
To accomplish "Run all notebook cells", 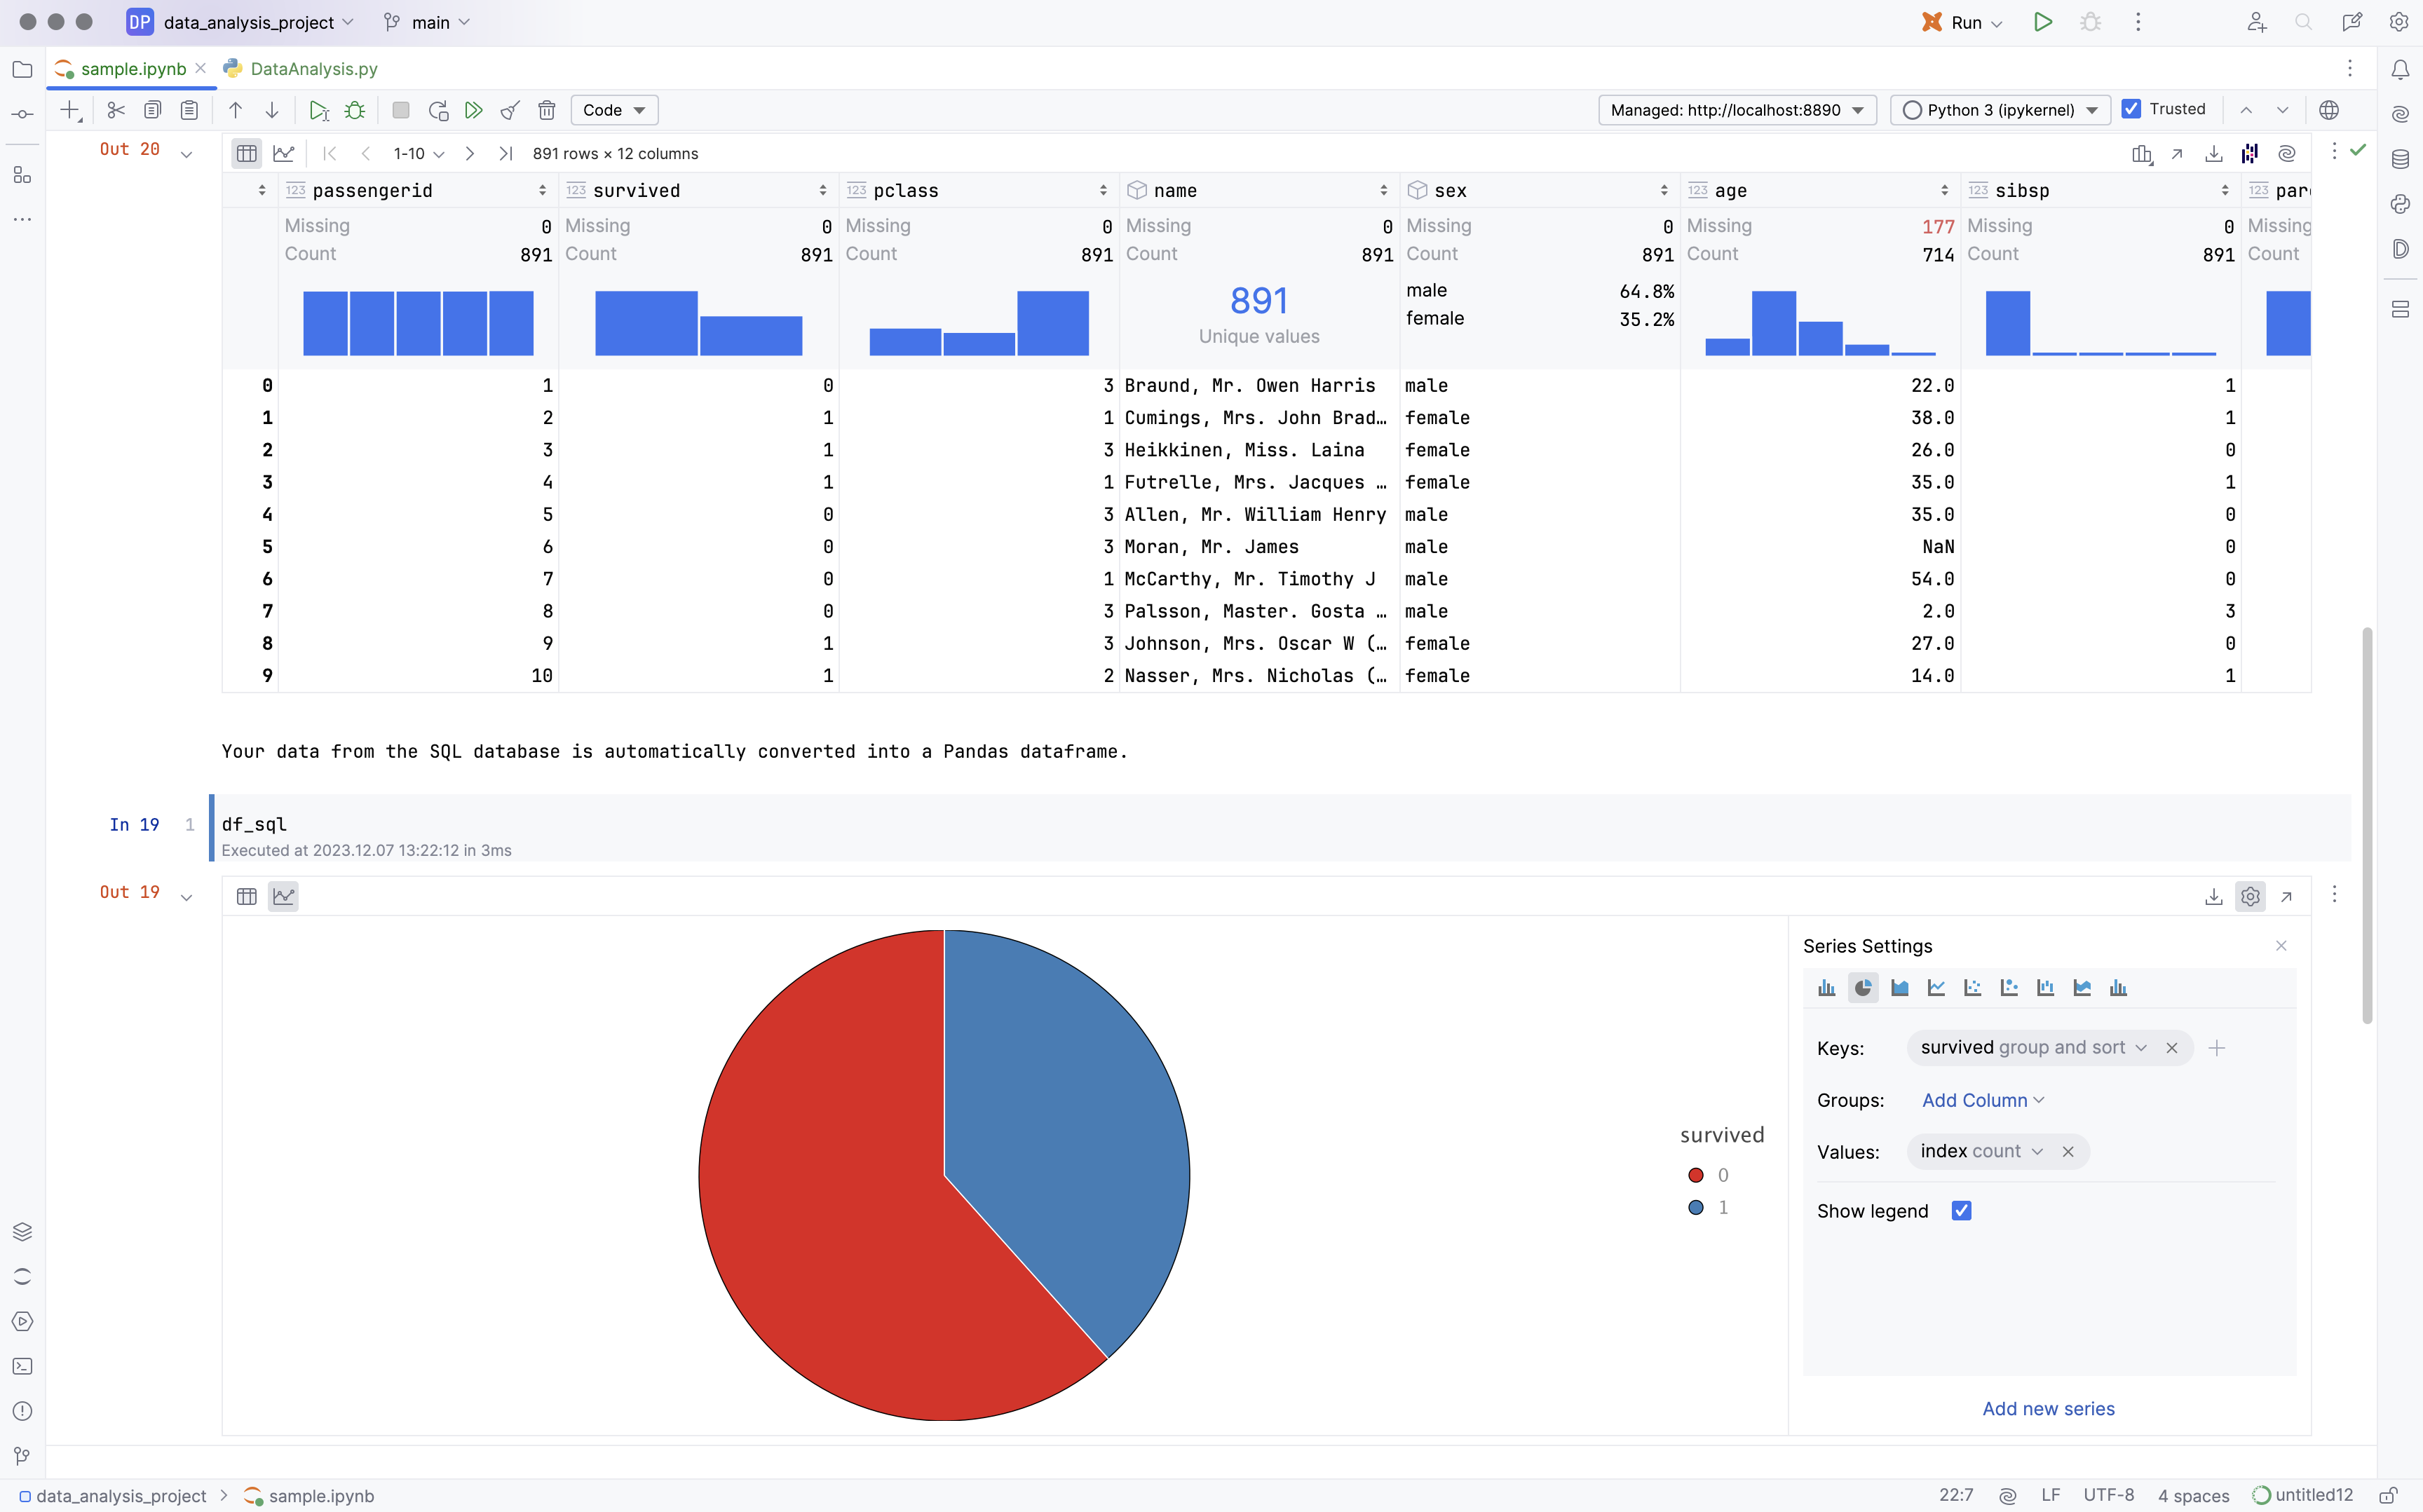I will [x=474, y=110].
